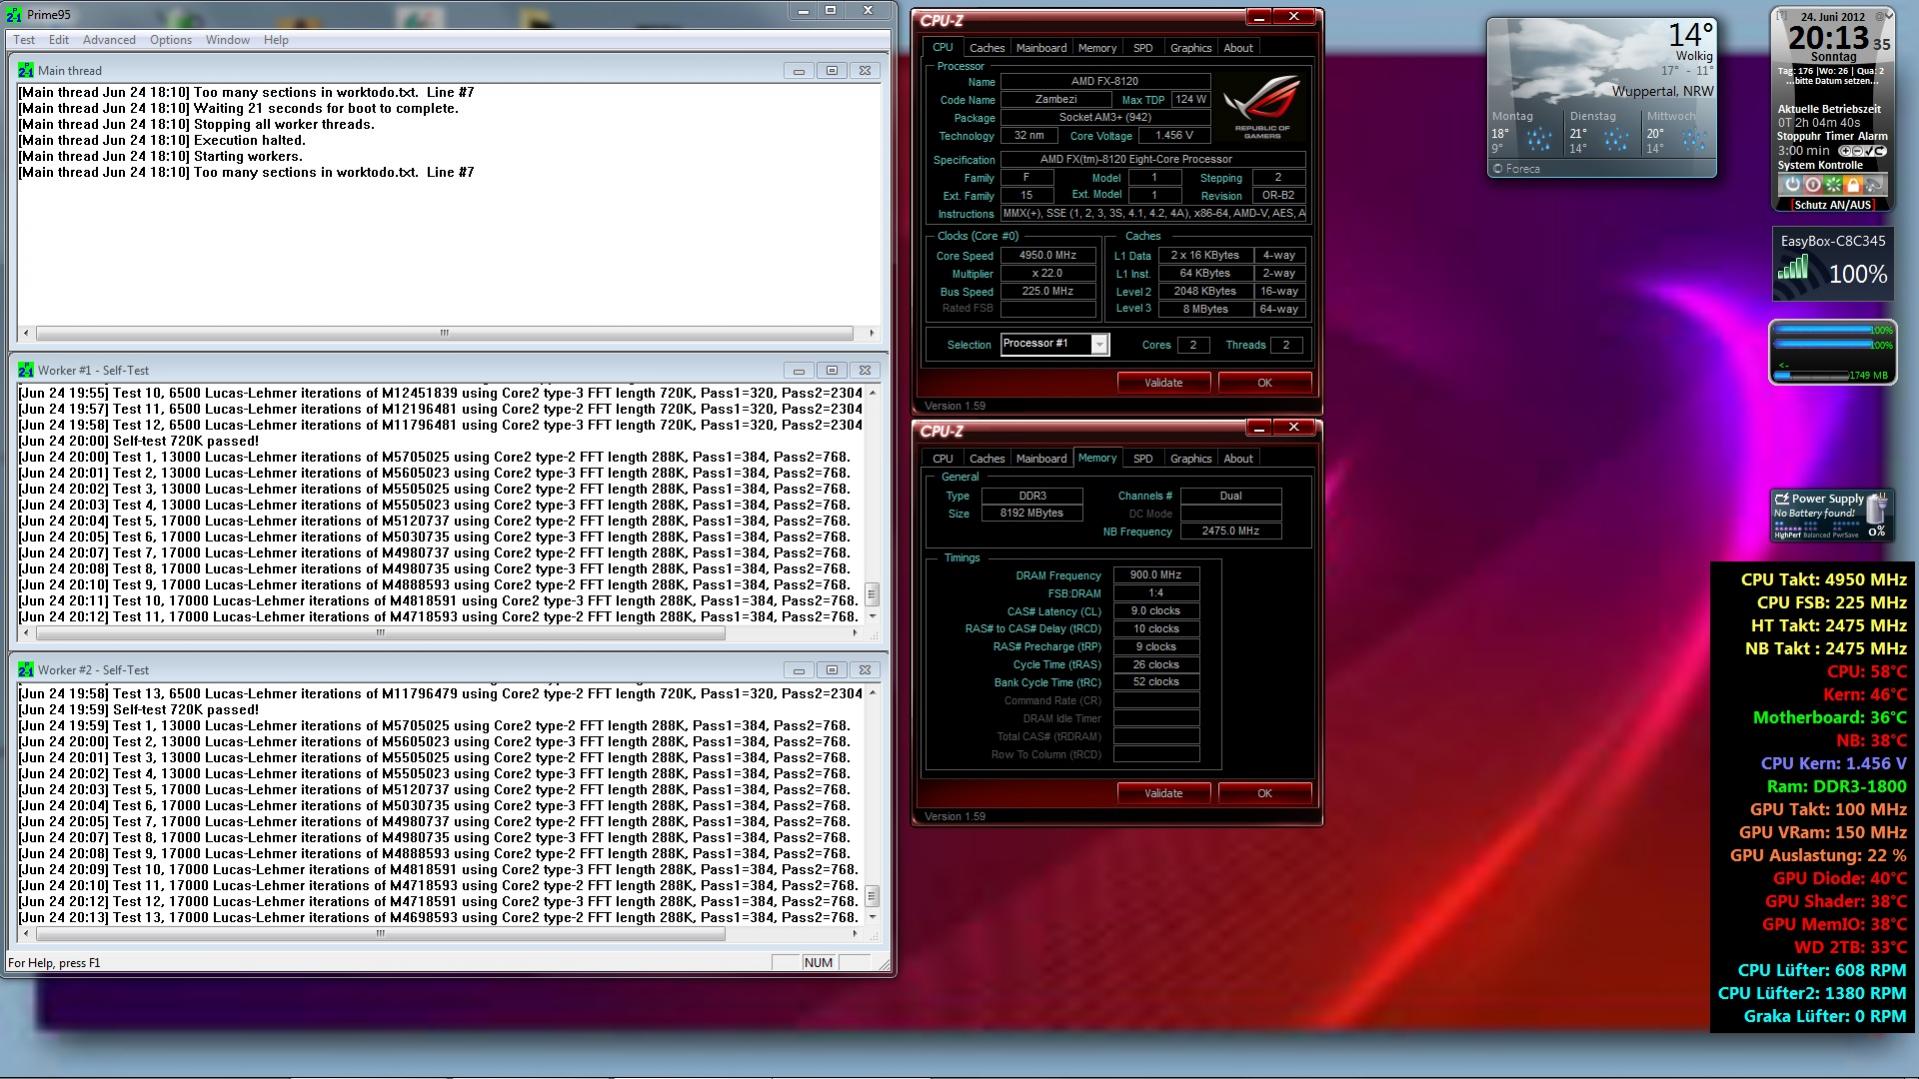Click the Worker #2 vertical scrollbar thumb

pos(872,895)
